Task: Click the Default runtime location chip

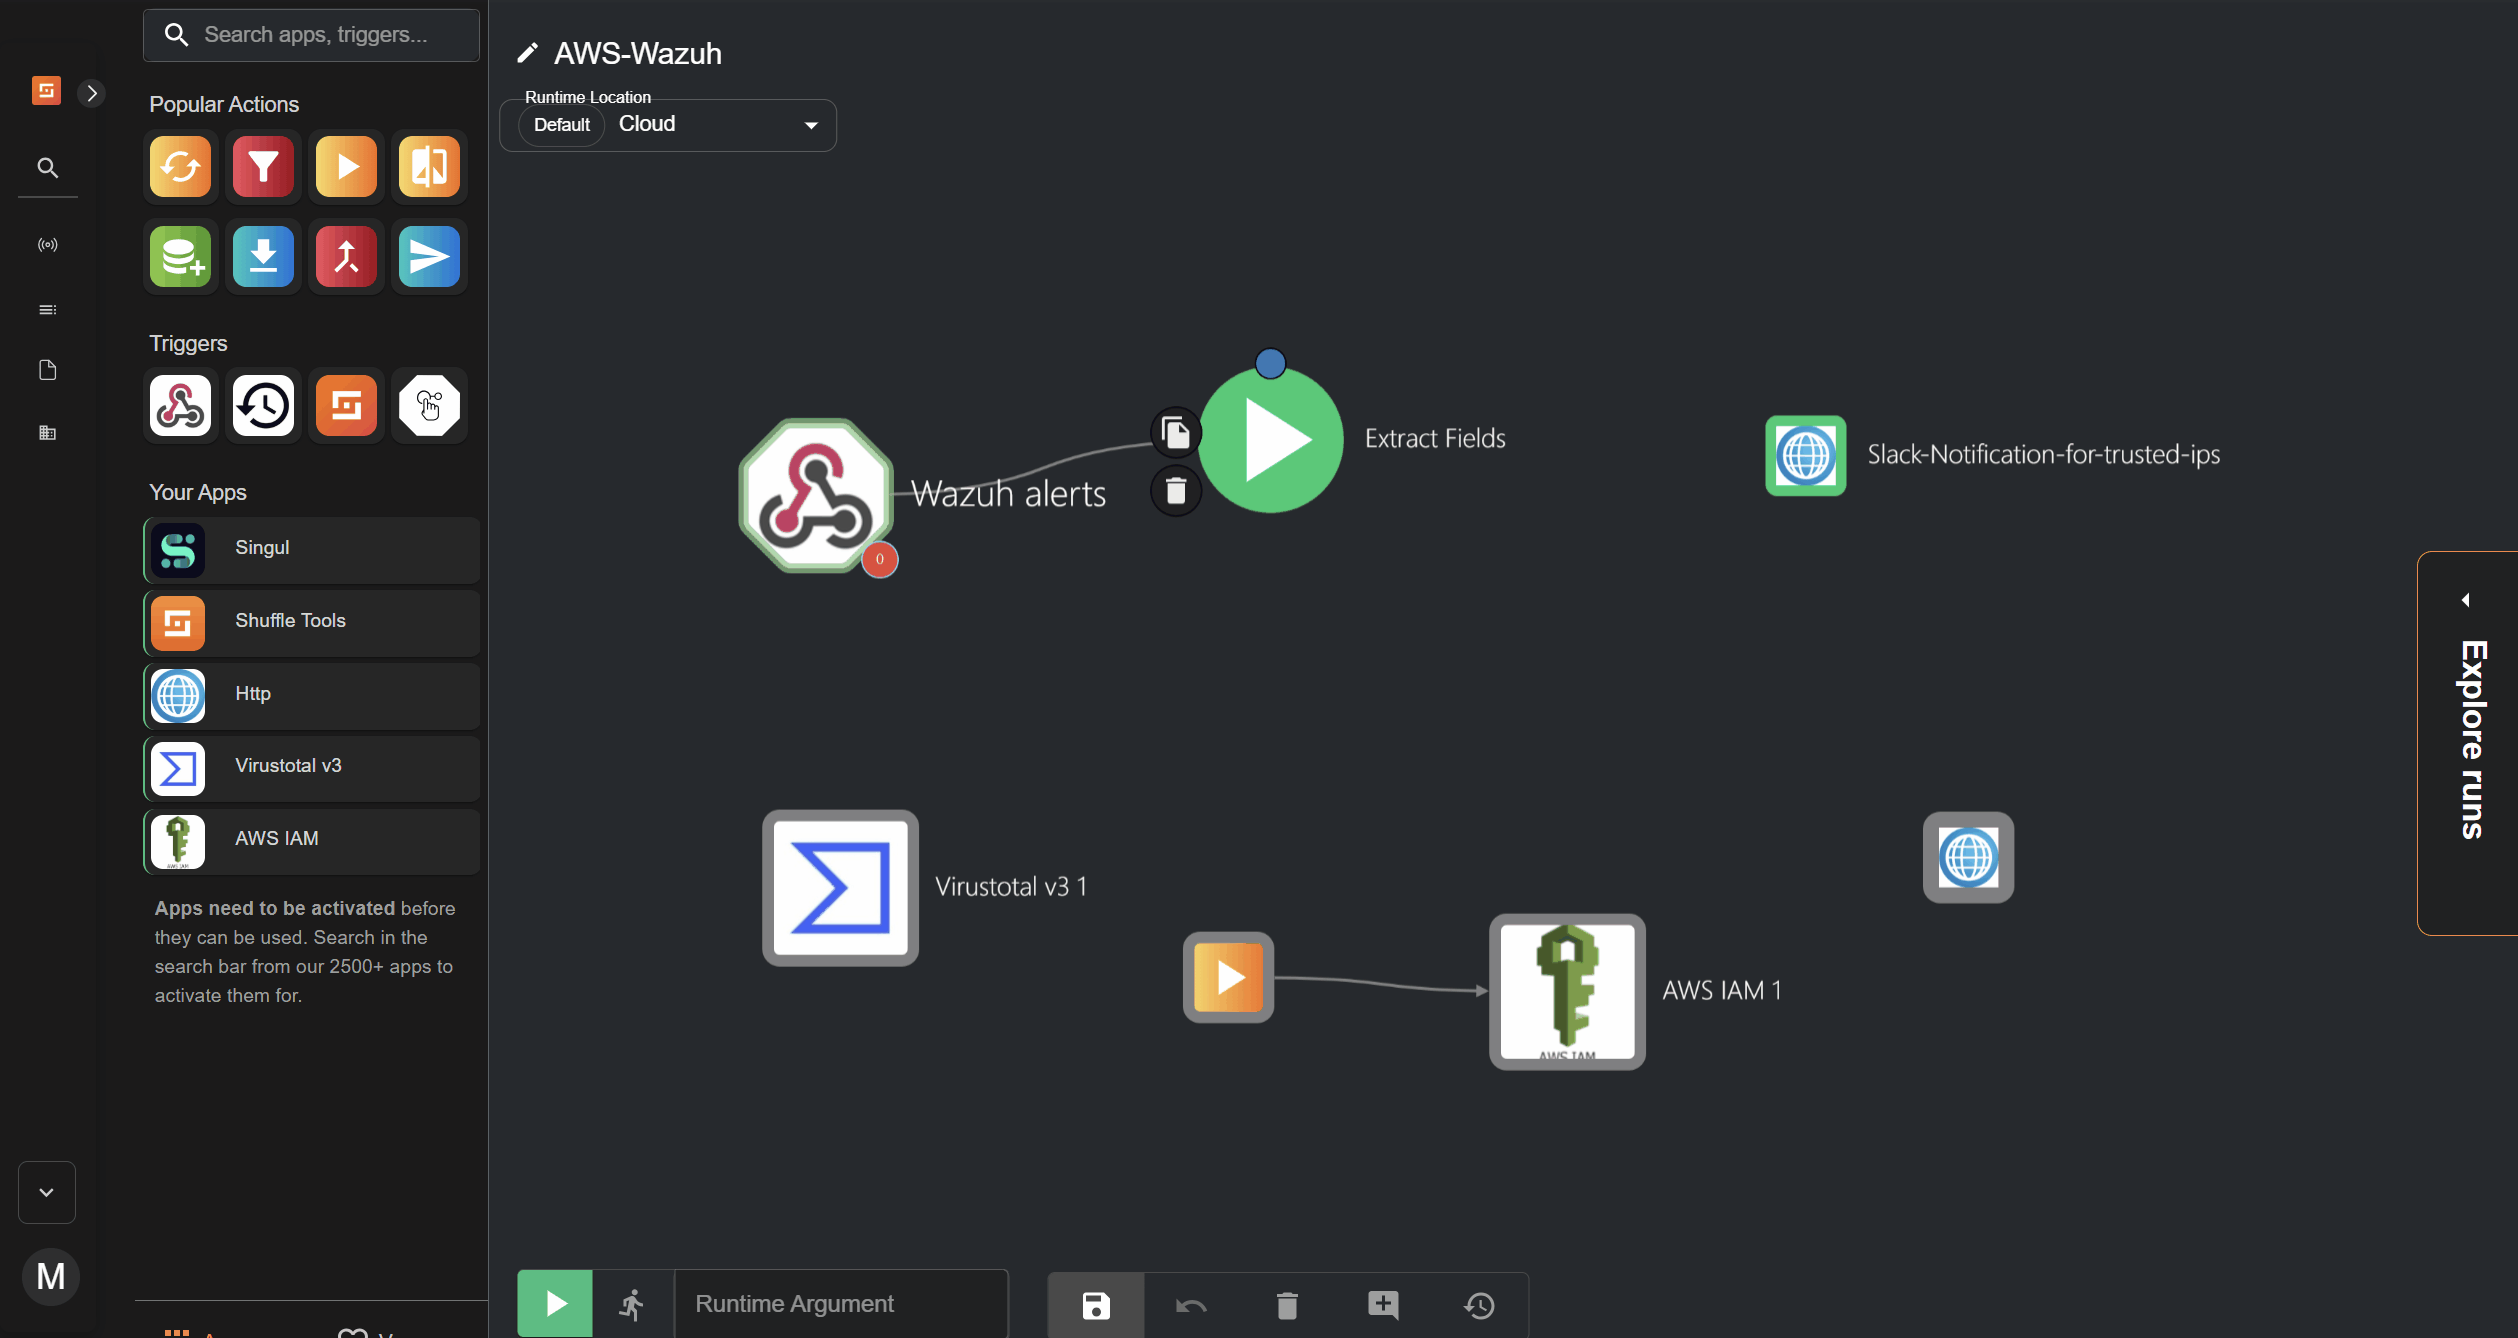Action: tap(561, 125)
